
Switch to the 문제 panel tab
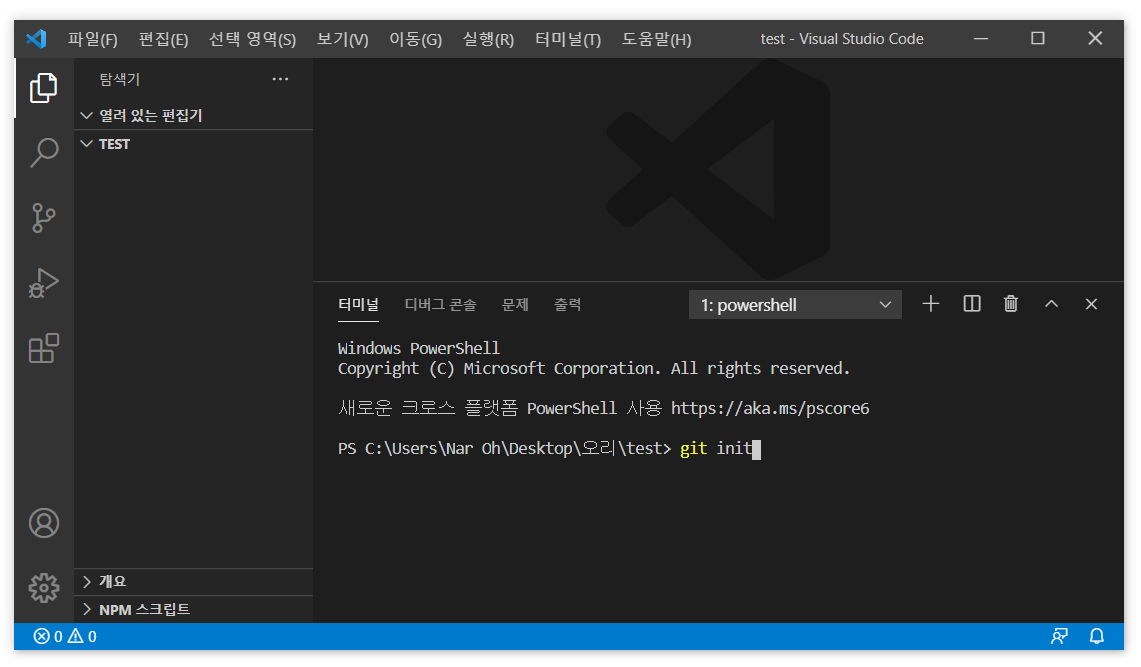click(515, 305)
